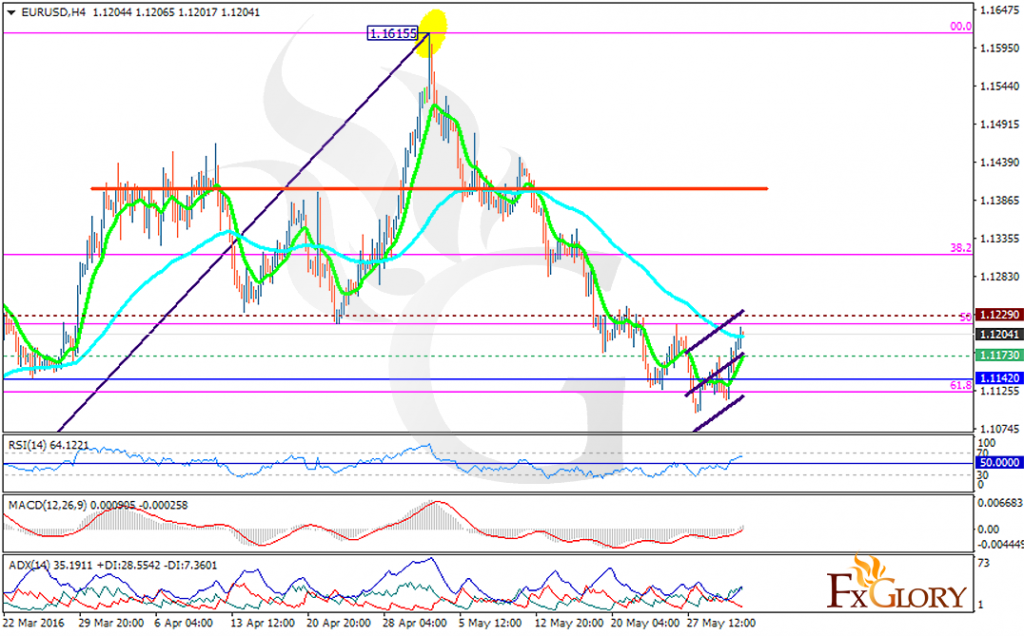Click the 1.14915 price axis value
1024x636 pixels.
point(1000,124)
